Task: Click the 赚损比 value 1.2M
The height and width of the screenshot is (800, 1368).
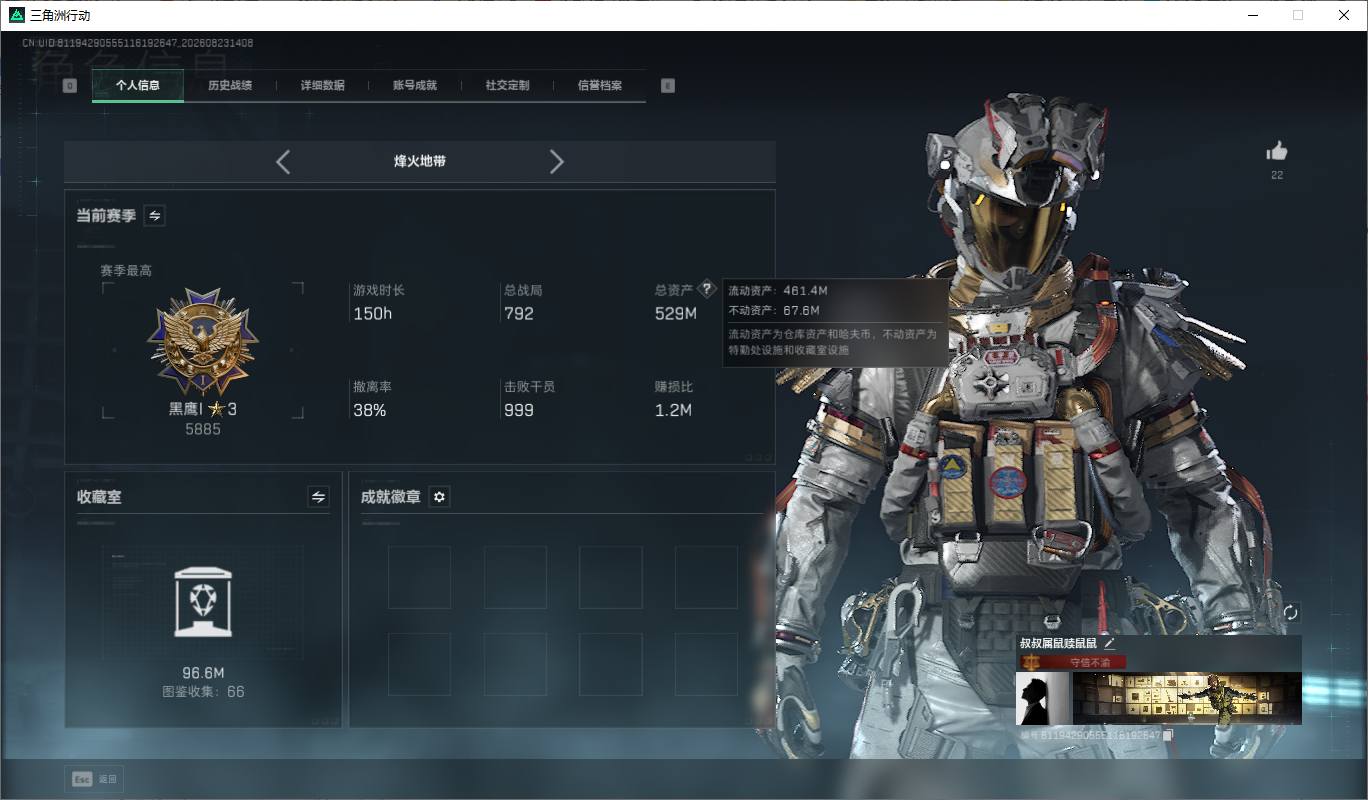Action: [673, 410]
